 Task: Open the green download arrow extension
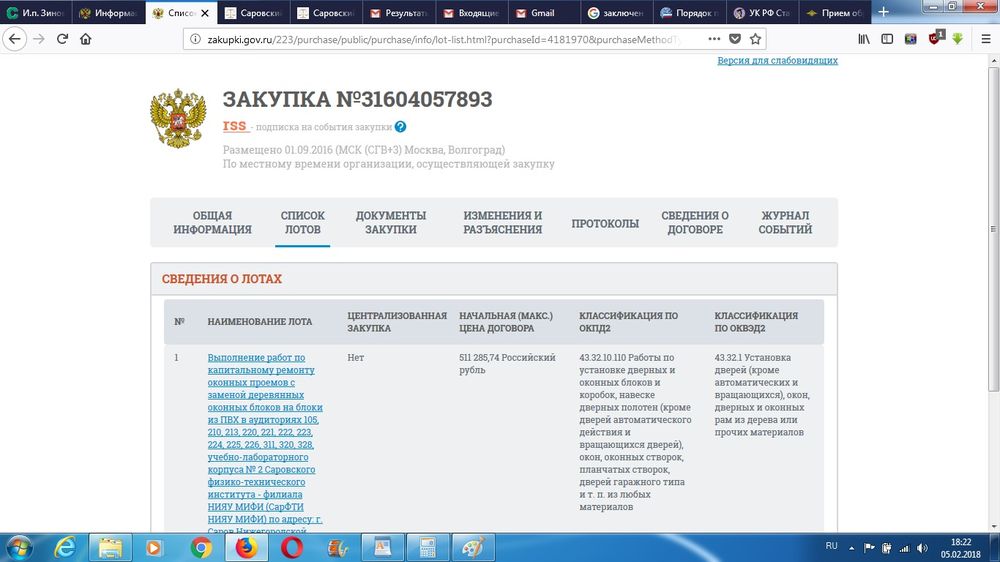pyautogui.click(x=958, y=39)
